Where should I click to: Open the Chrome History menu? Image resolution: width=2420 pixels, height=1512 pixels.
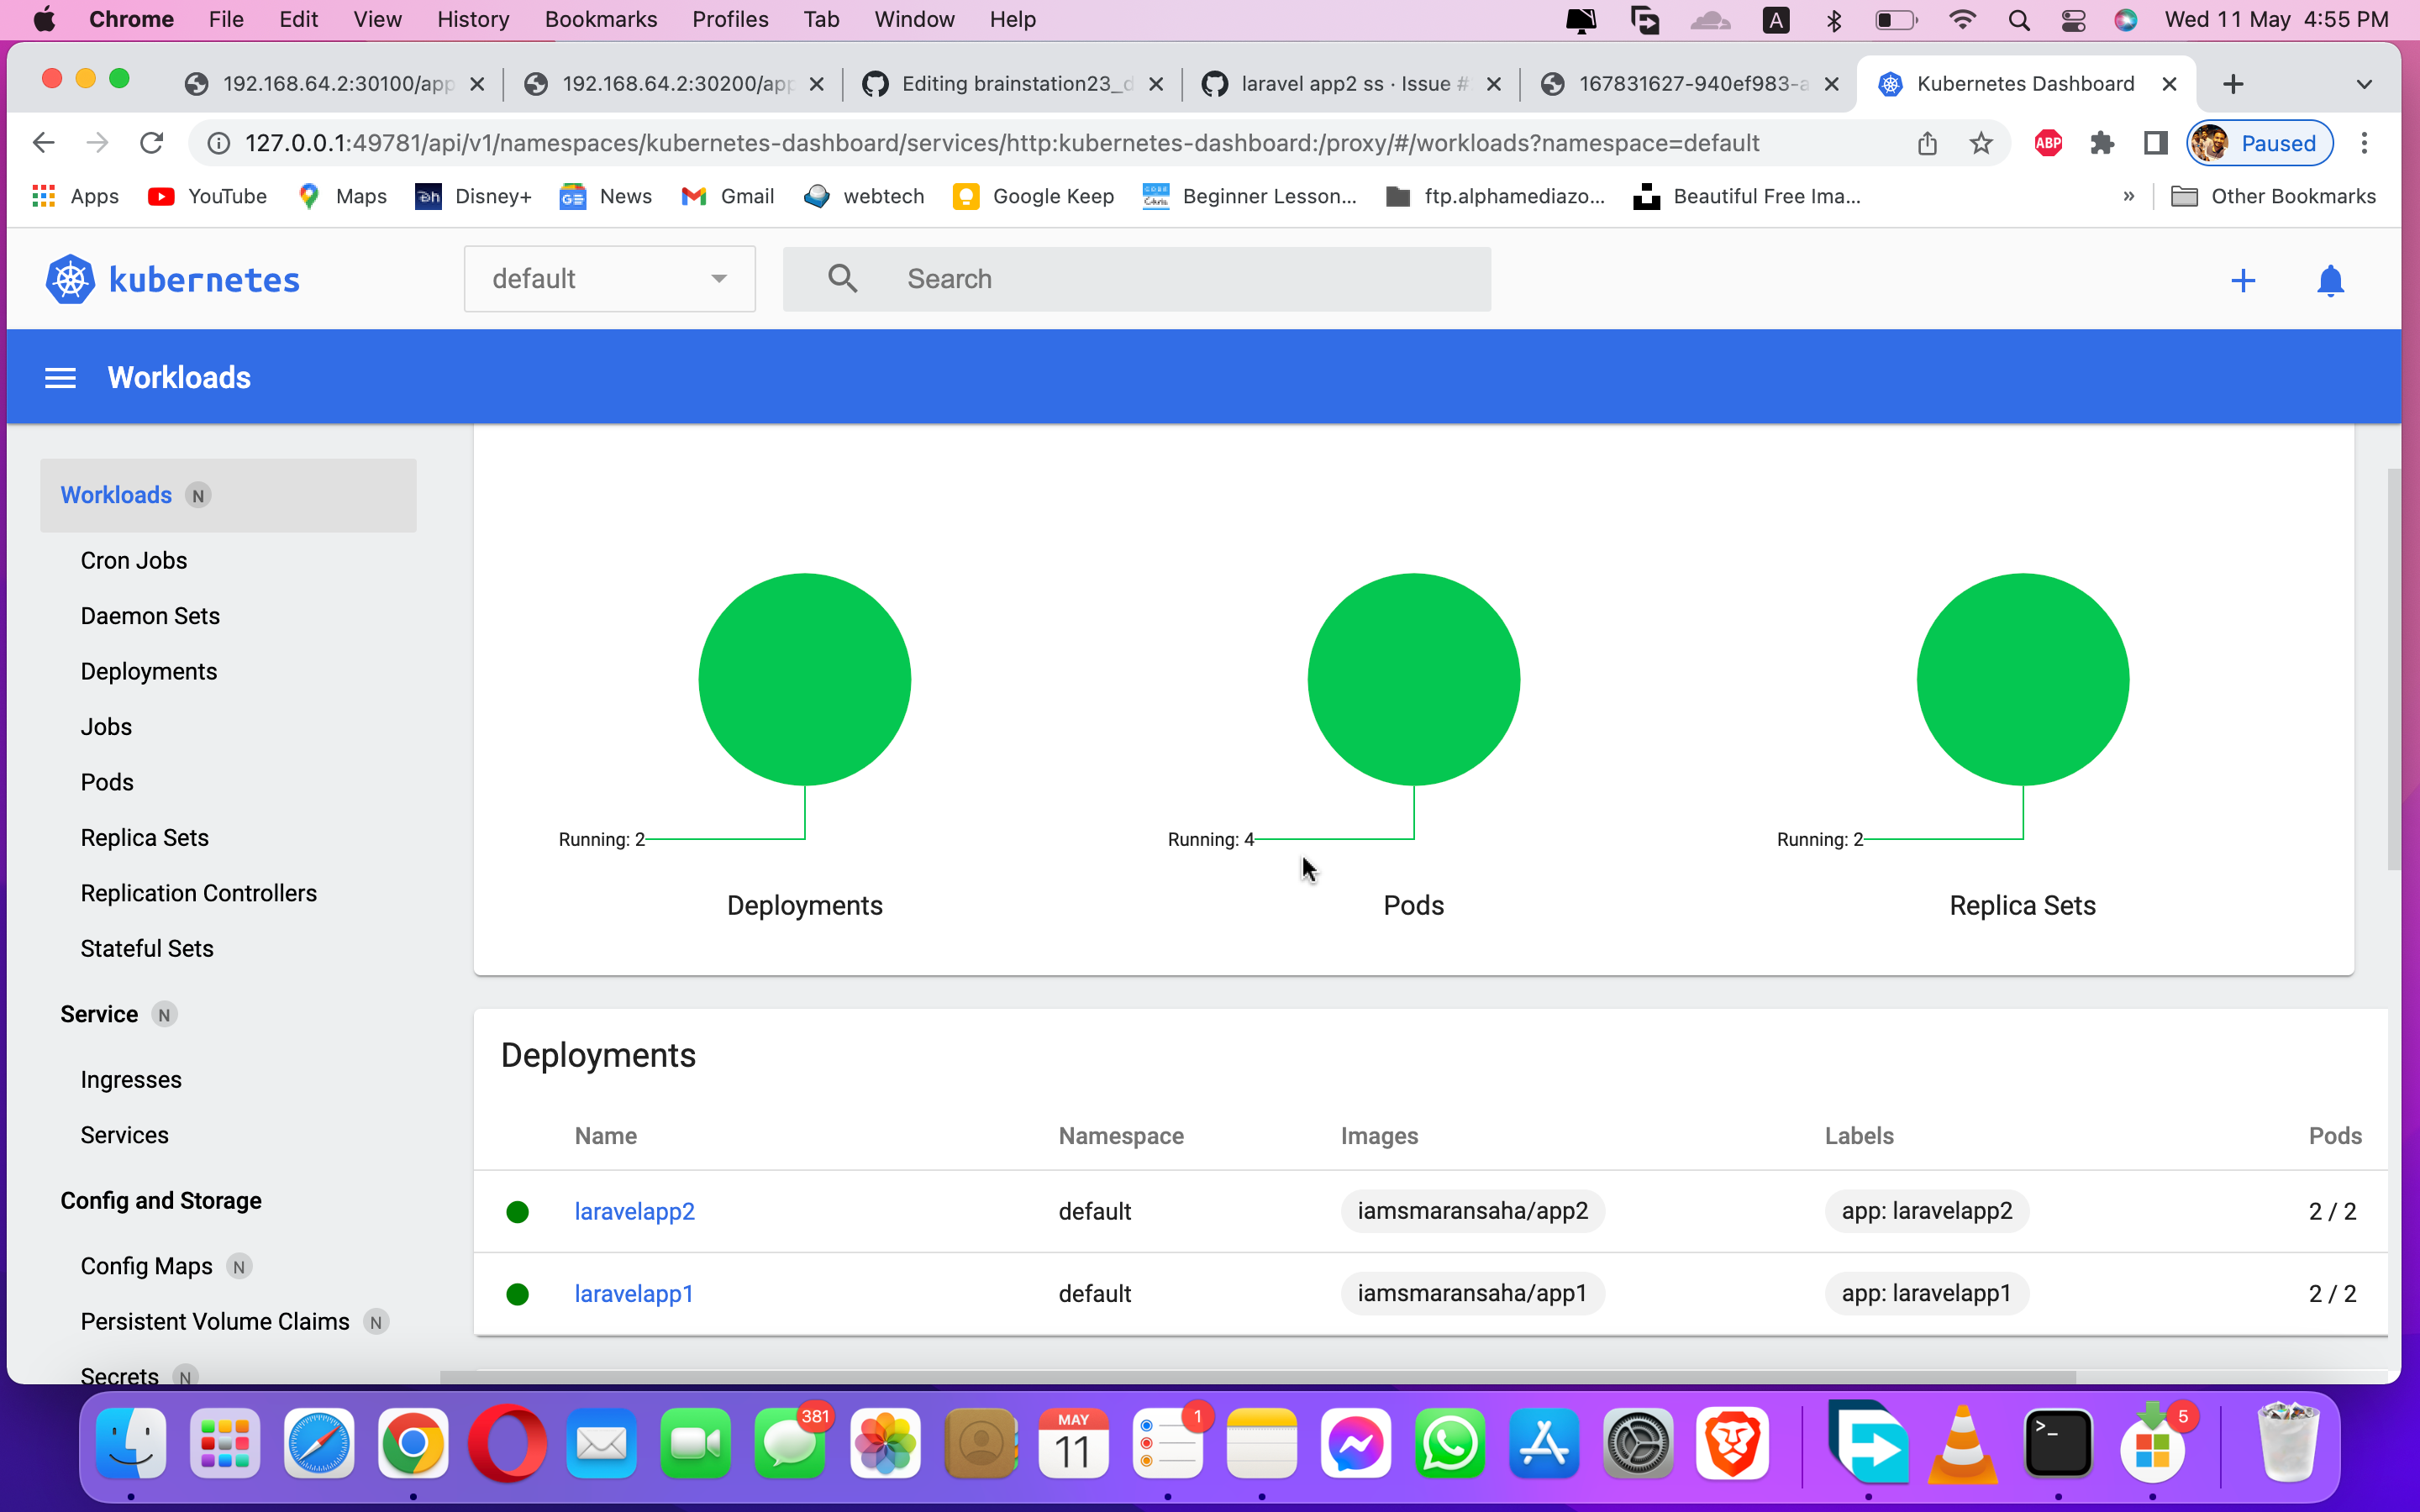[473, 19]
